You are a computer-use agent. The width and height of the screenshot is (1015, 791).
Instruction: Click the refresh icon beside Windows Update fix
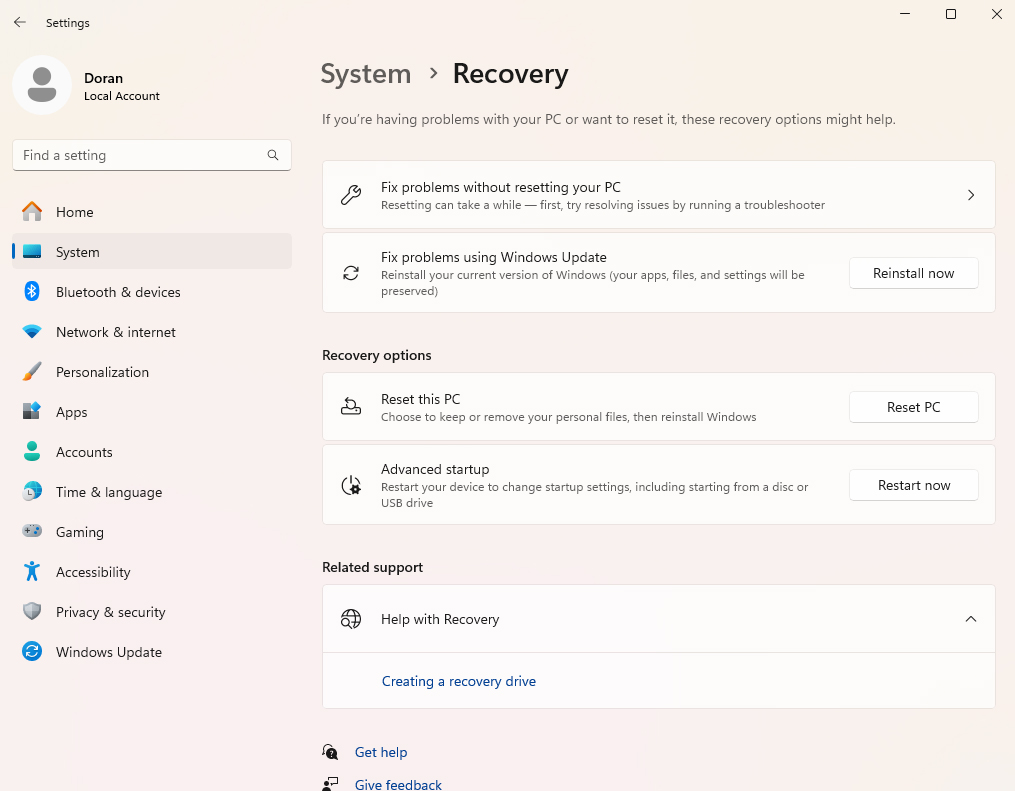pos(351,273)
